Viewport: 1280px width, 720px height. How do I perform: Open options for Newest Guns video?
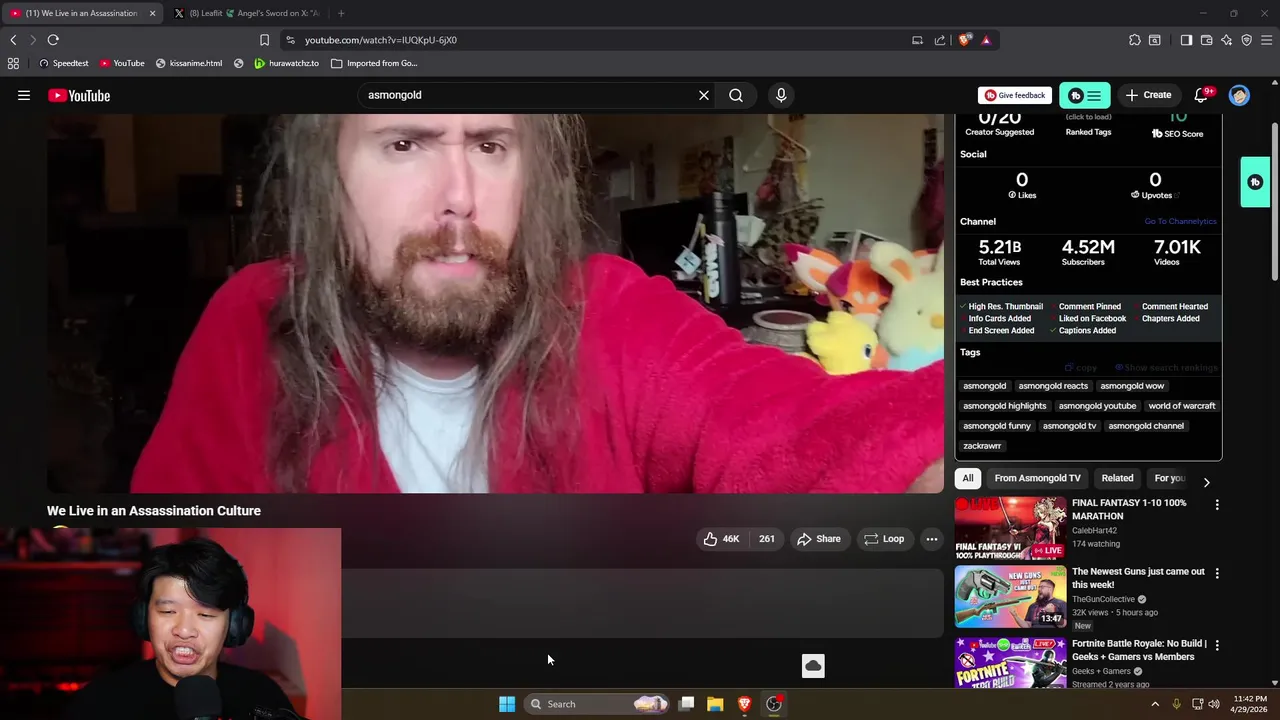(x=1217, y=573)
